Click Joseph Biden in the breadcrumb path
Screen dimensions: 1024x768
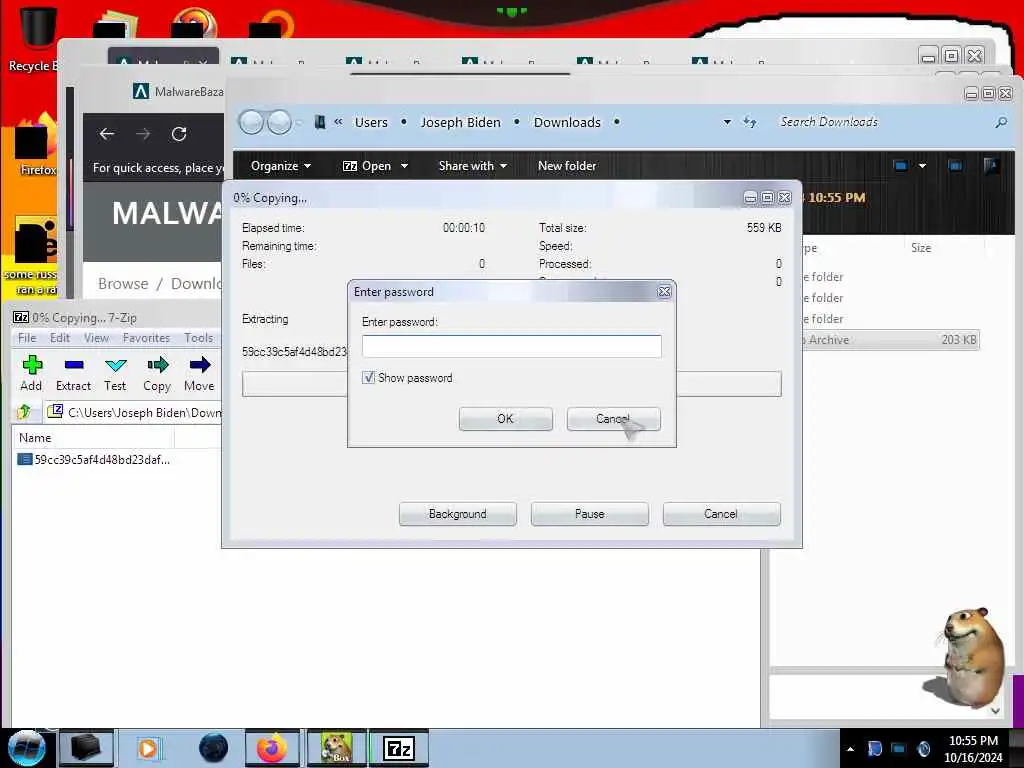point(460,122)
